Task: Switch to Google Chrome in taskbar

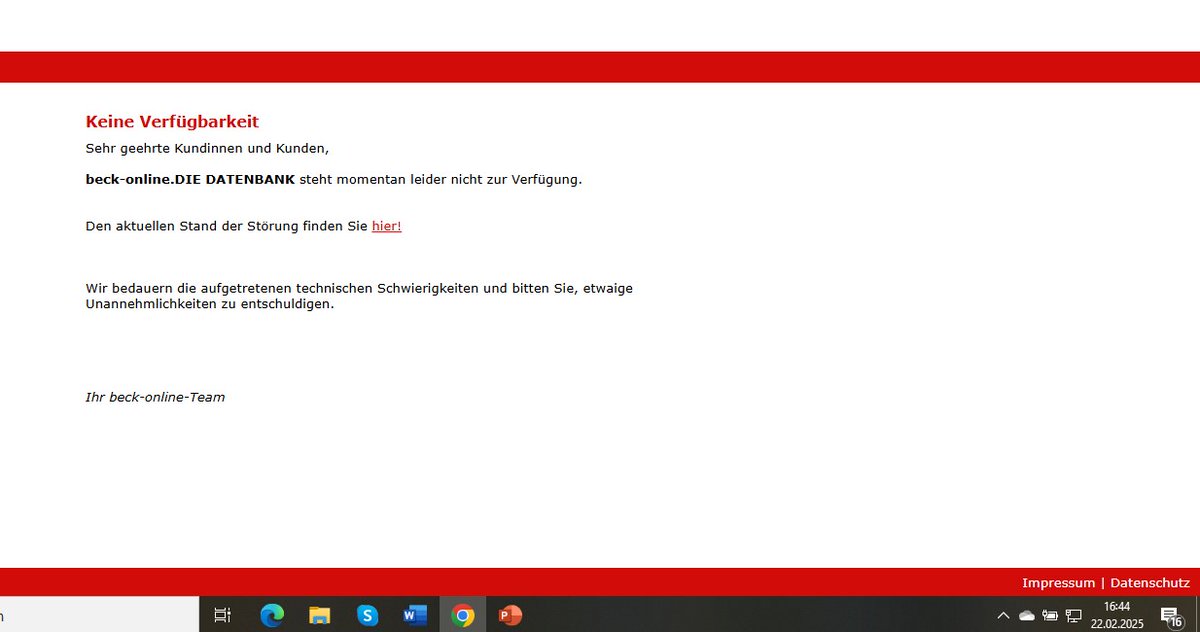Action: pyautogui.click(x=463, y=615)
